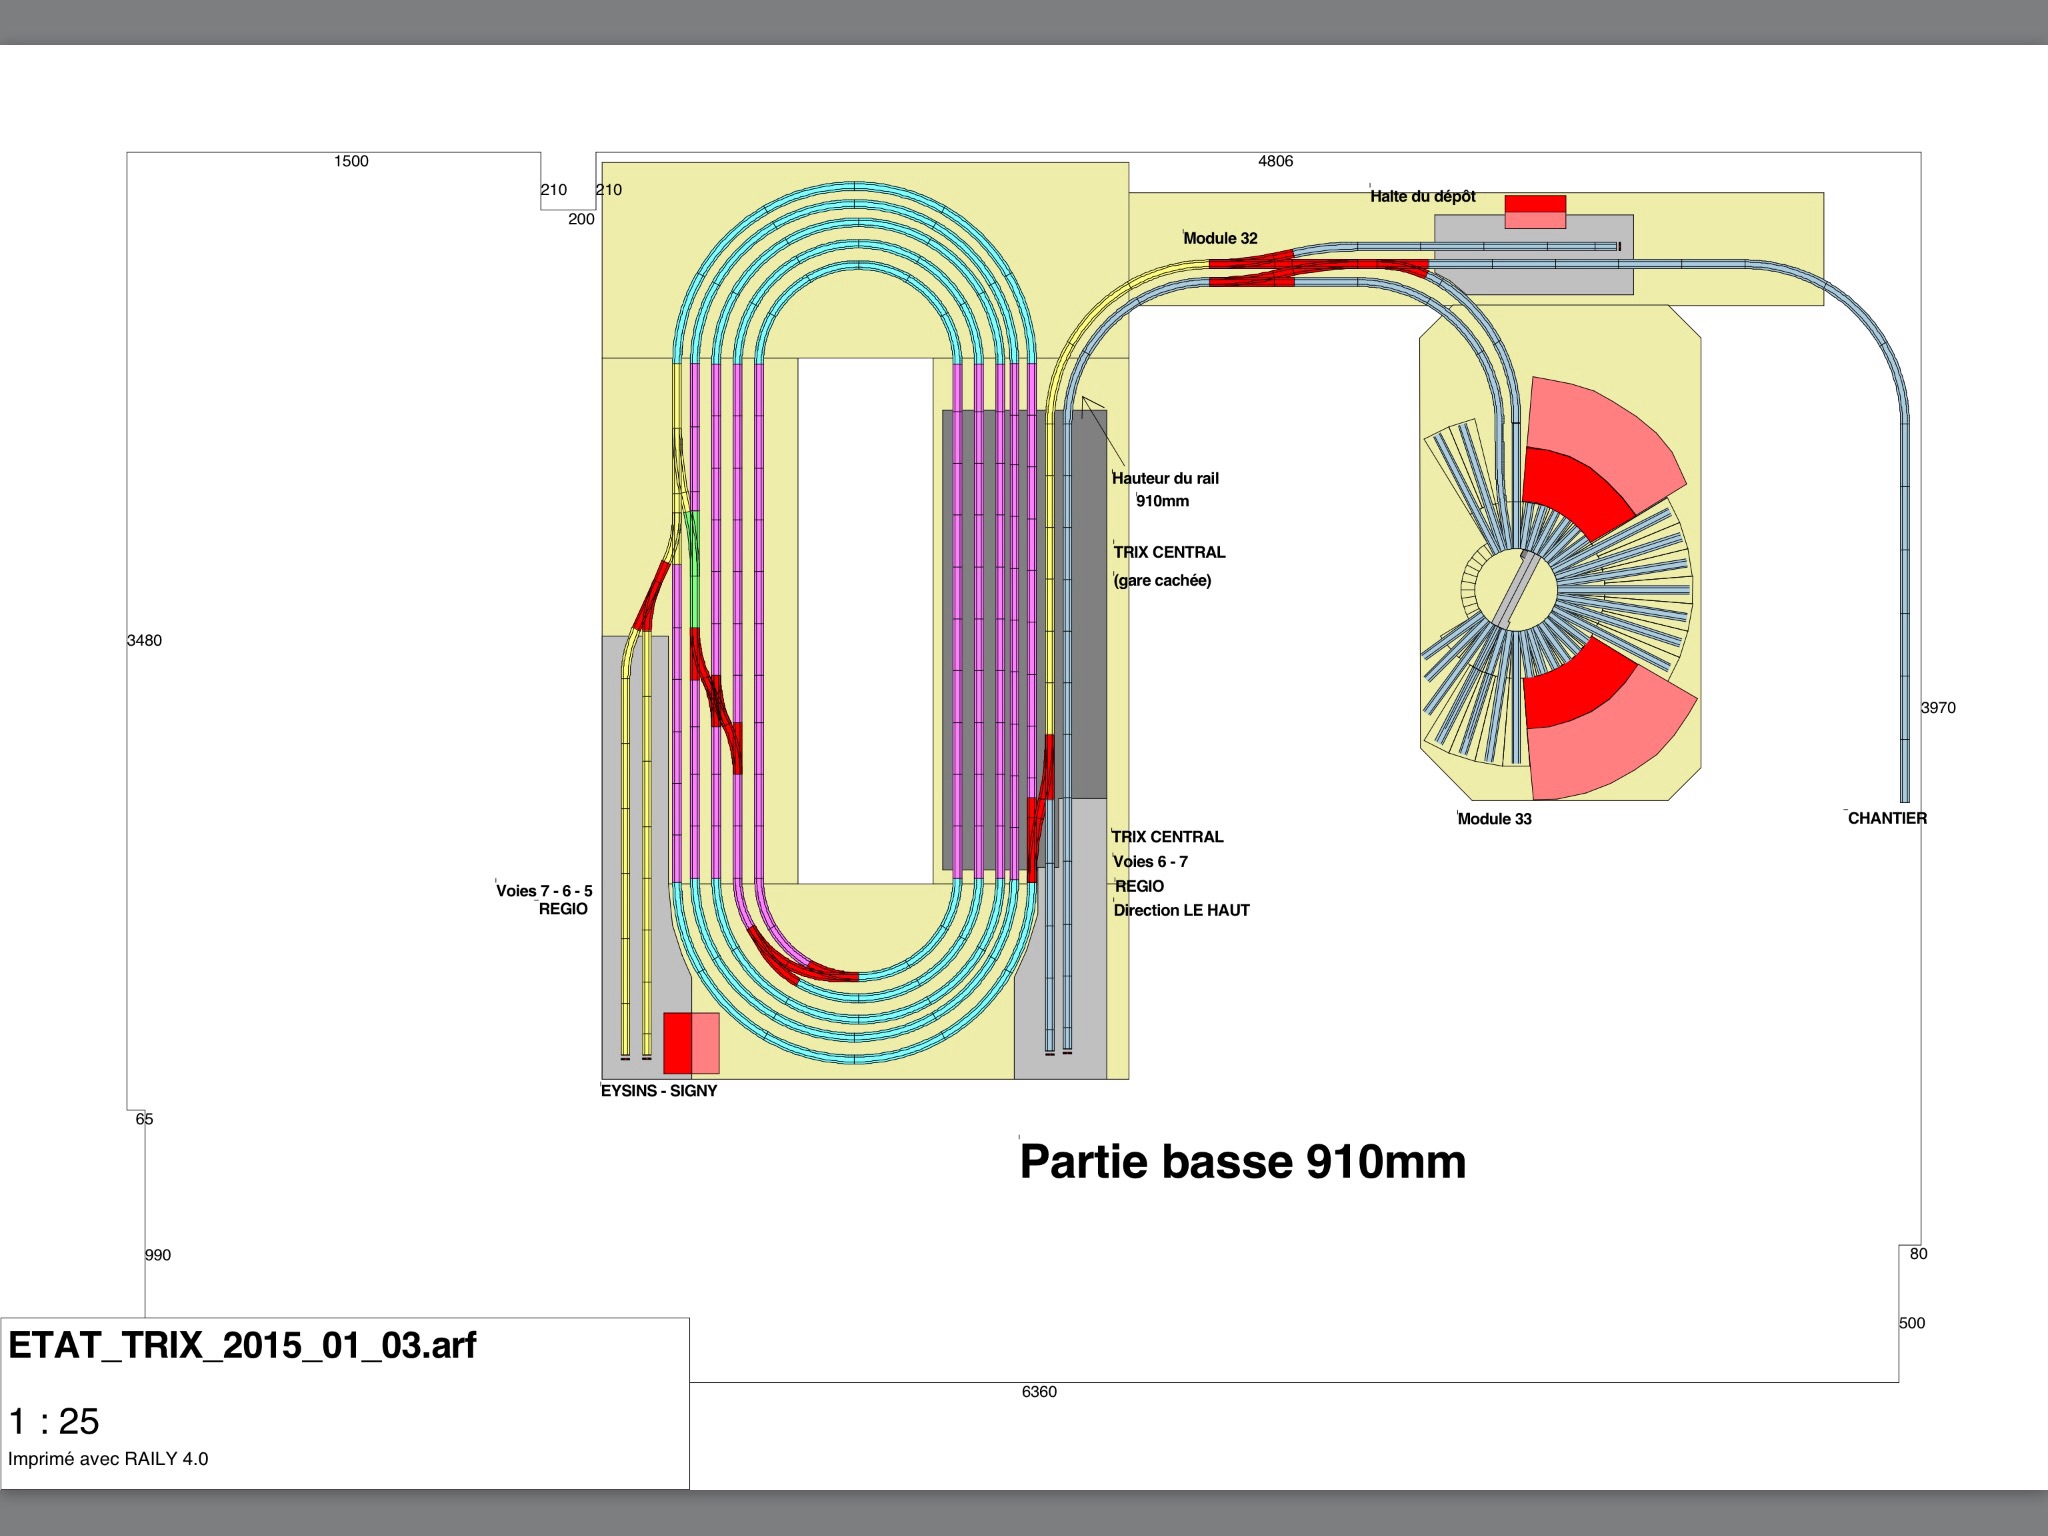2048x1536 pixels.
Task: Select the red building at Halte du dépôt
Action: [x=1535, y=212]
